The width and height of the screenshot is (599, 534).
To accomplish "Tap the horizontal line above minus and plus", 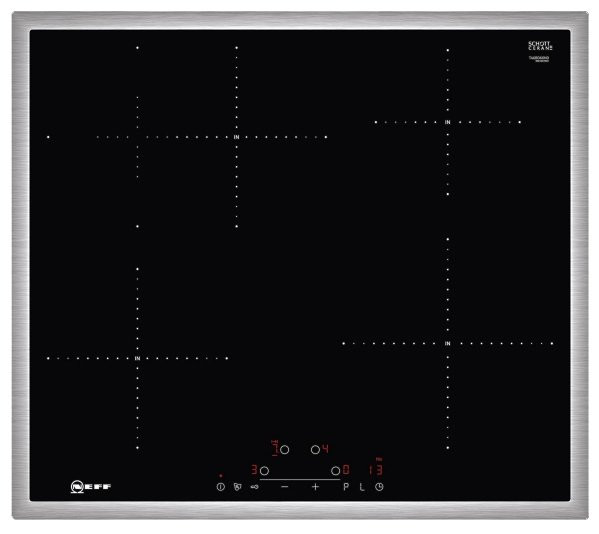I will coord(300,479).
